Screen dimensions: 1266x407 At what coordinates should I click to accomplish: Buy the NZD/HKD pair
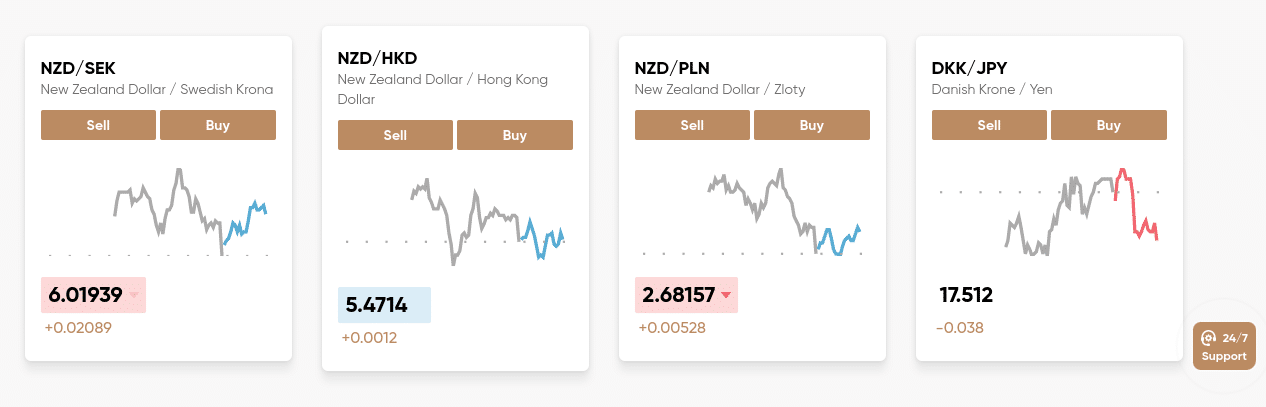(515, 135)
